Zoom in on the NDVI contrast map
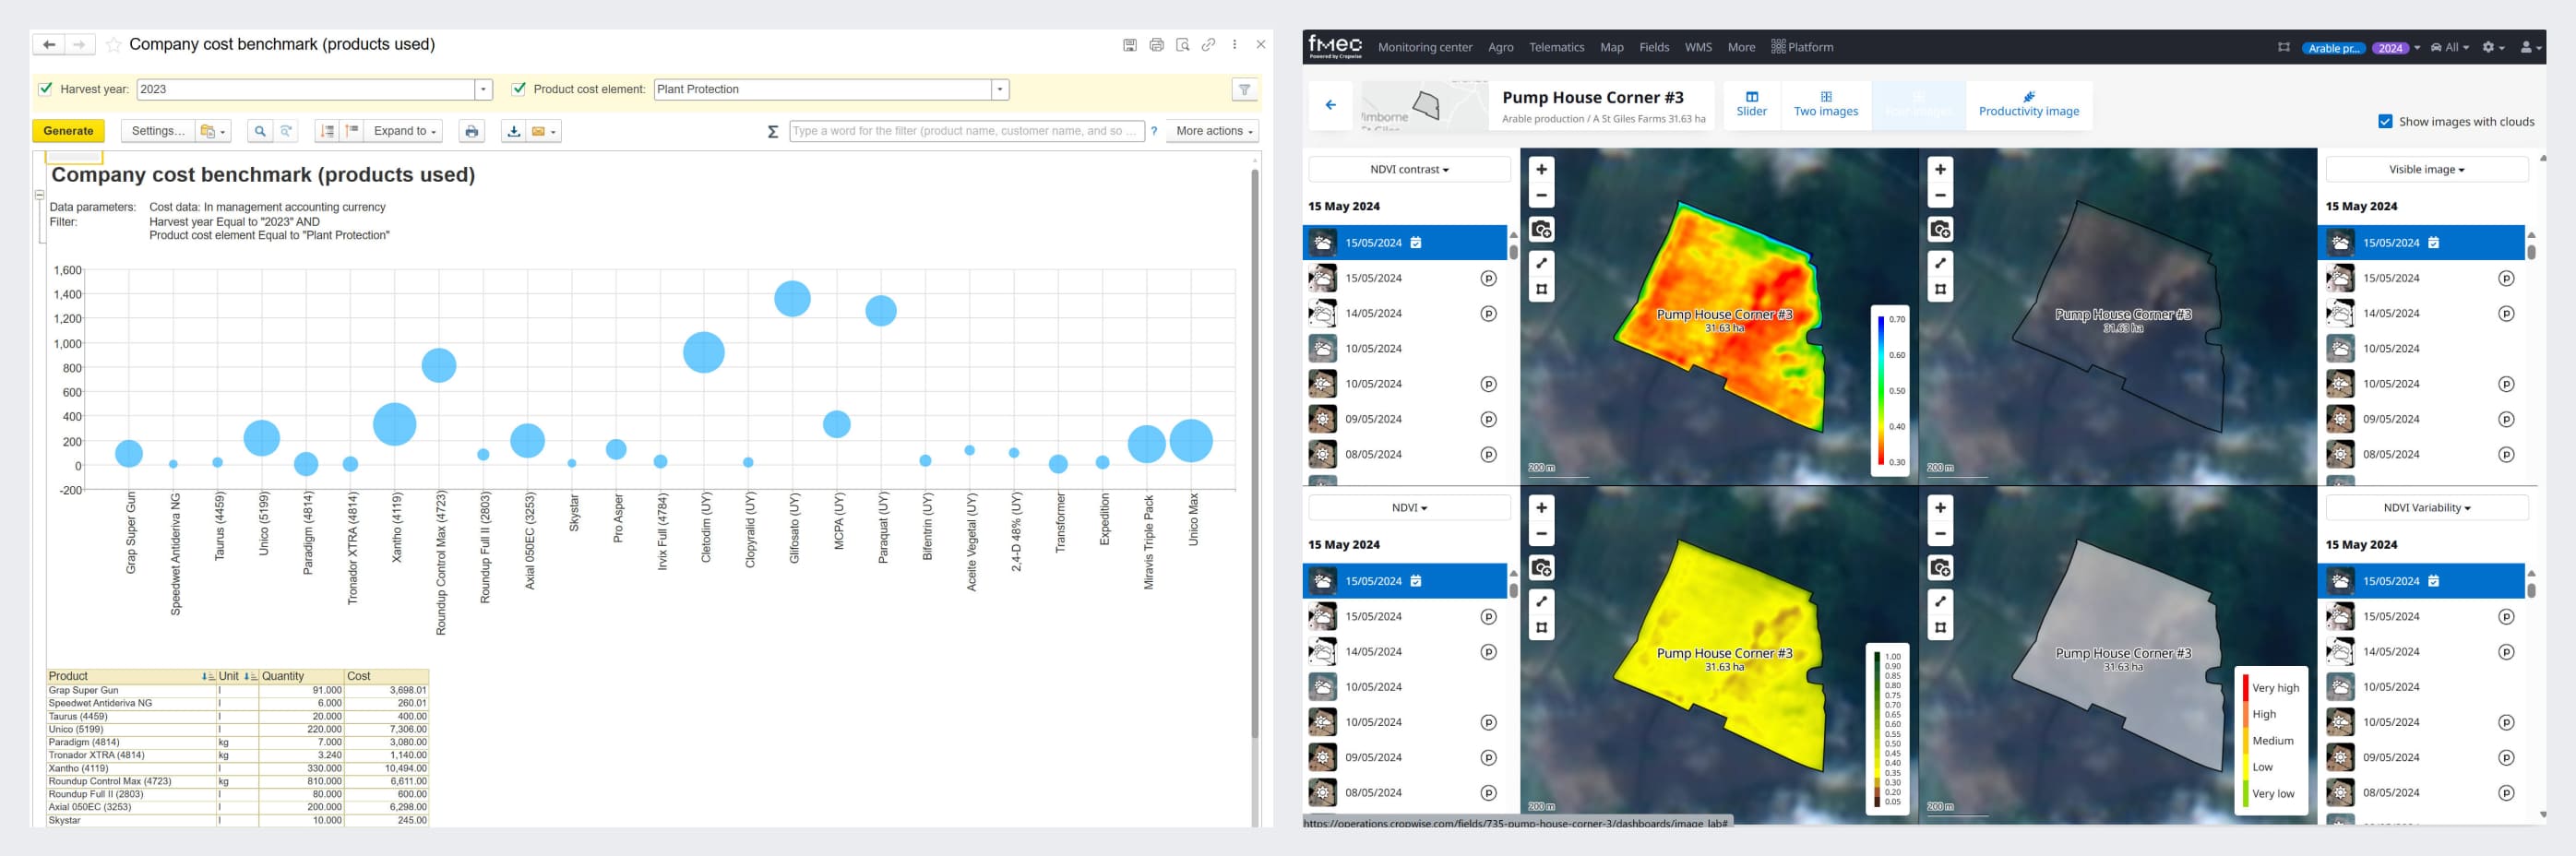 [x=1541, y=170]
